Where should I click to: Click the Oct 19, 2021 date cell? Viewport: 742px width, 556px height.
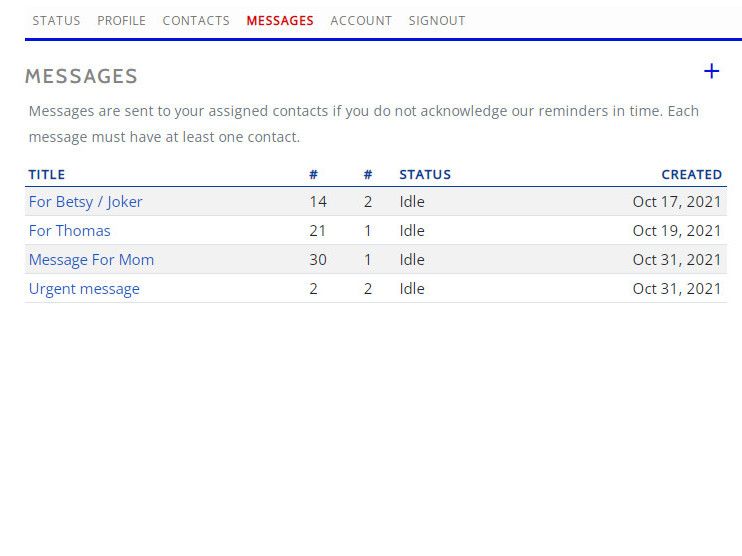click(677, 231)
